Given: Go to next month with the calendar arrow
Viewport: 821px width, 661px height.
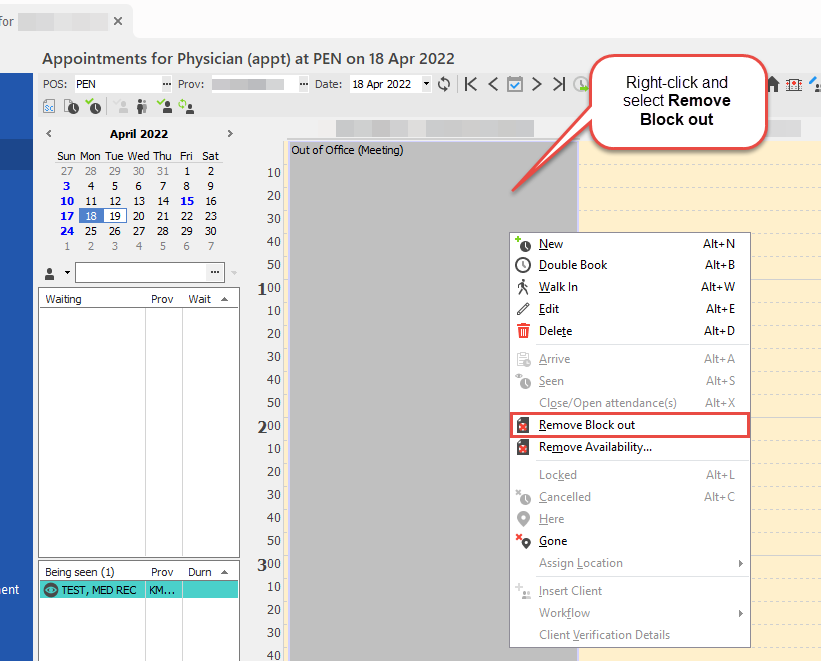Looking at the screenshot, I should coord(229,133).
